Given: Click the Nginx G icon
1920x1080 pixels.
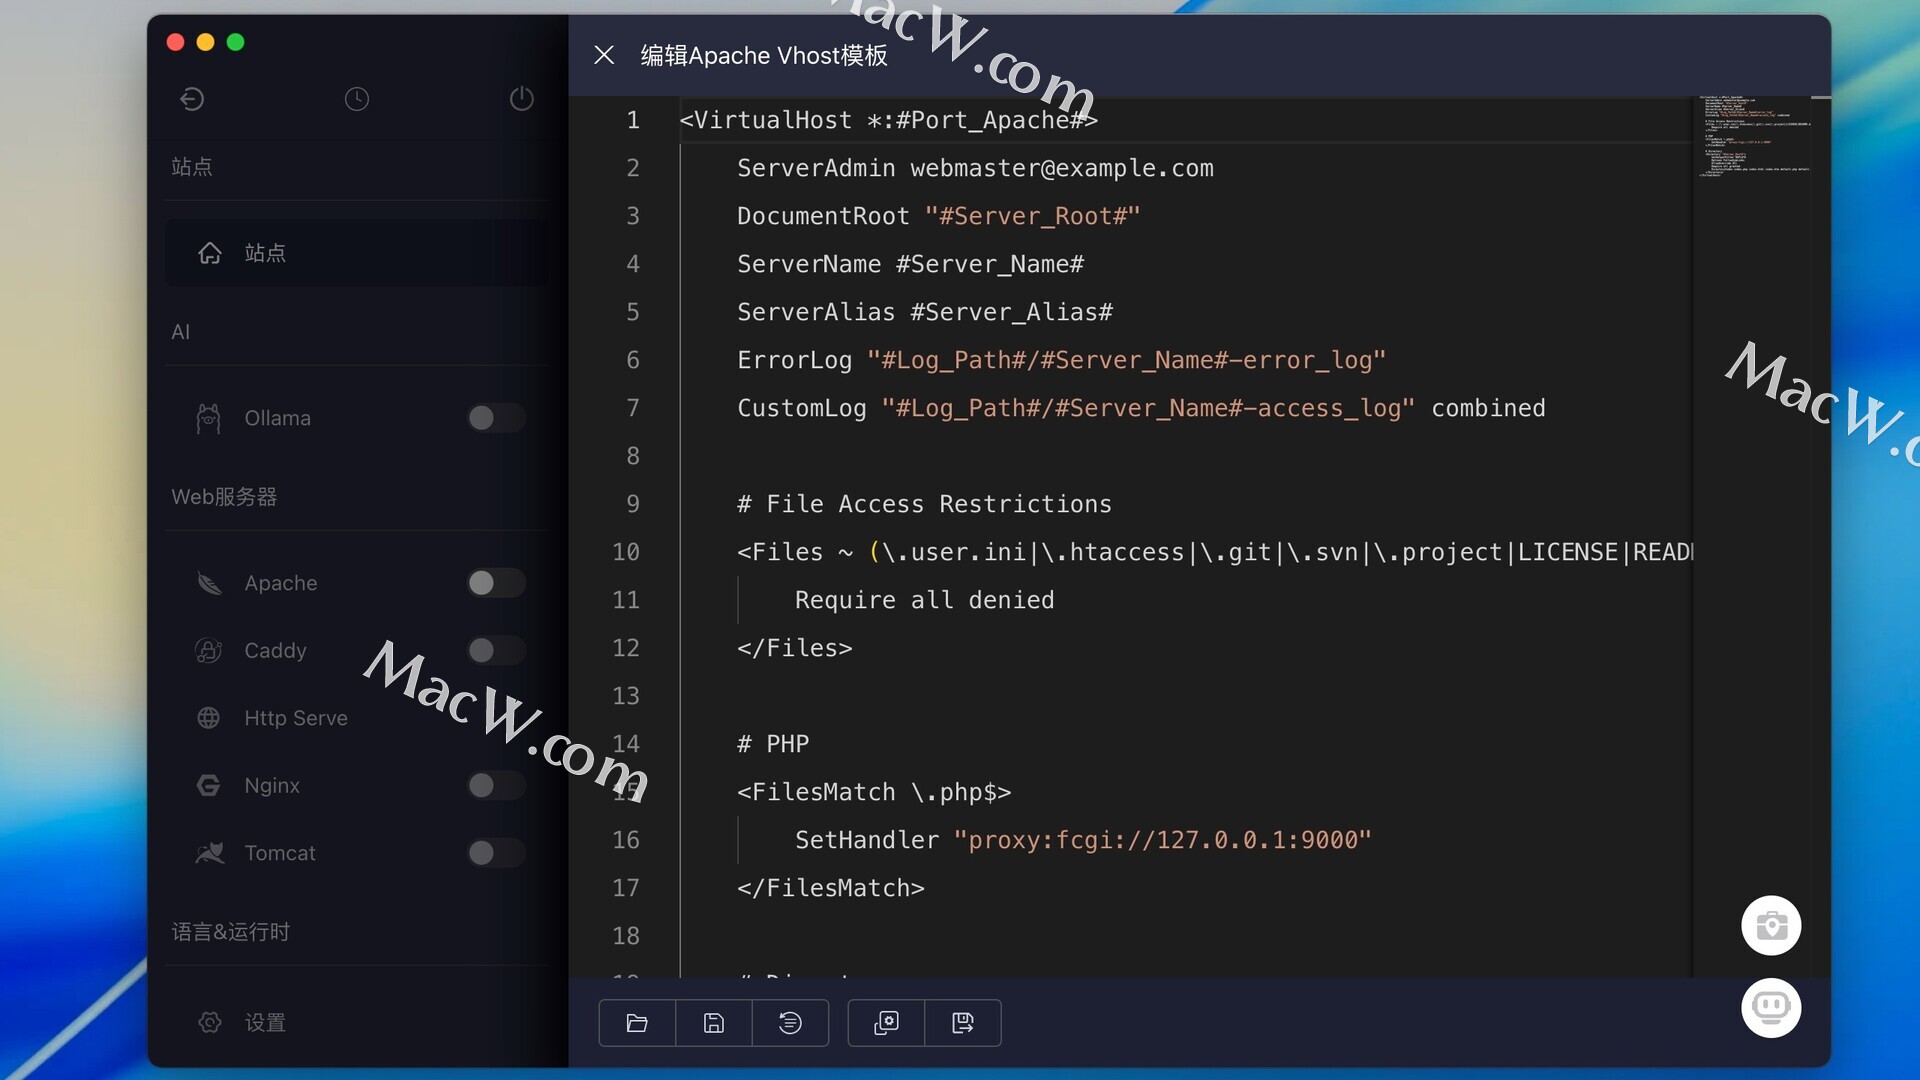Looking at the screenshot, I should (x=209, y=786).
